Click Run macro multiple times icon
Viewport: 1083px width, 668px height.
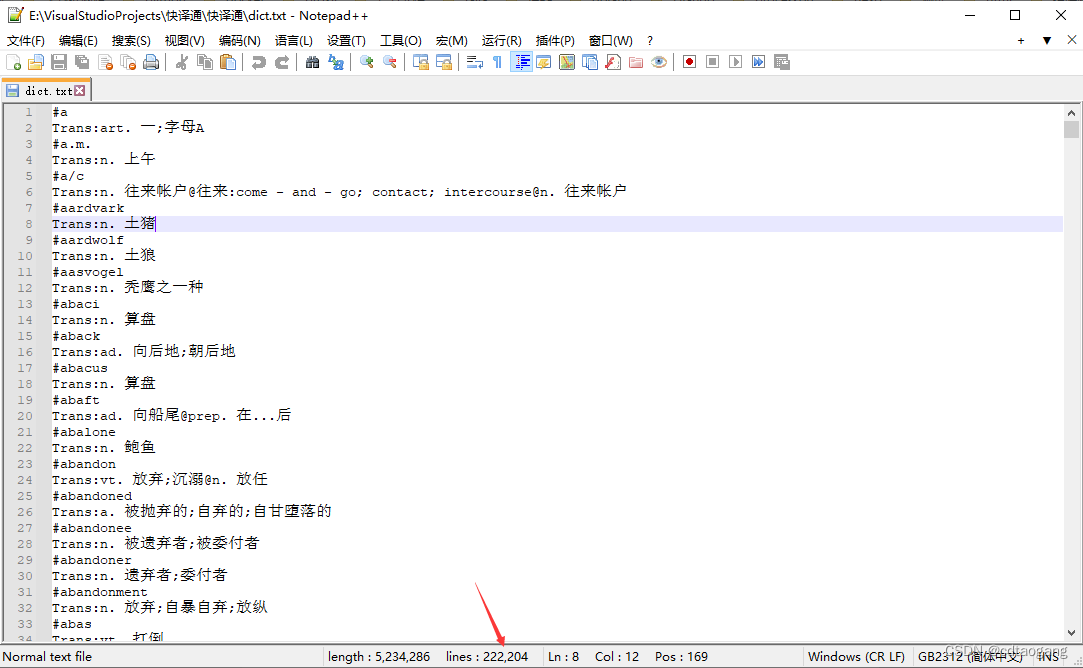tap(758, 62)
